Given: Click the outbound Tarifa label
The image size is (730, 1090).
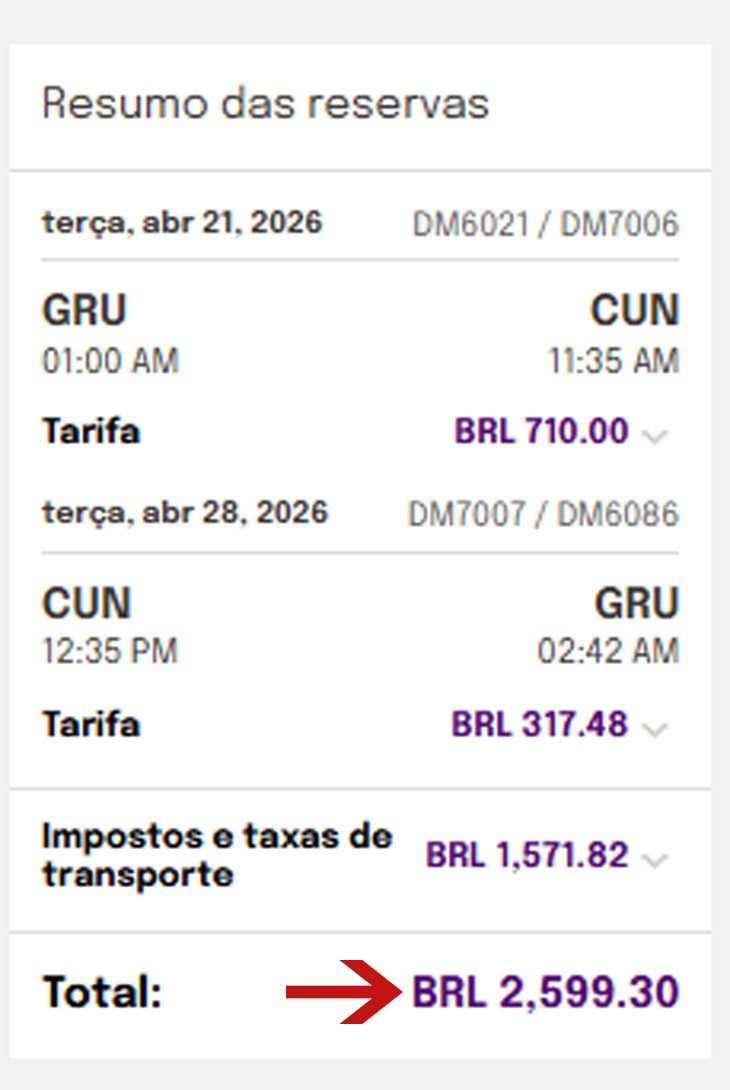Looking at the screenshot, I should tap(91, 430).
